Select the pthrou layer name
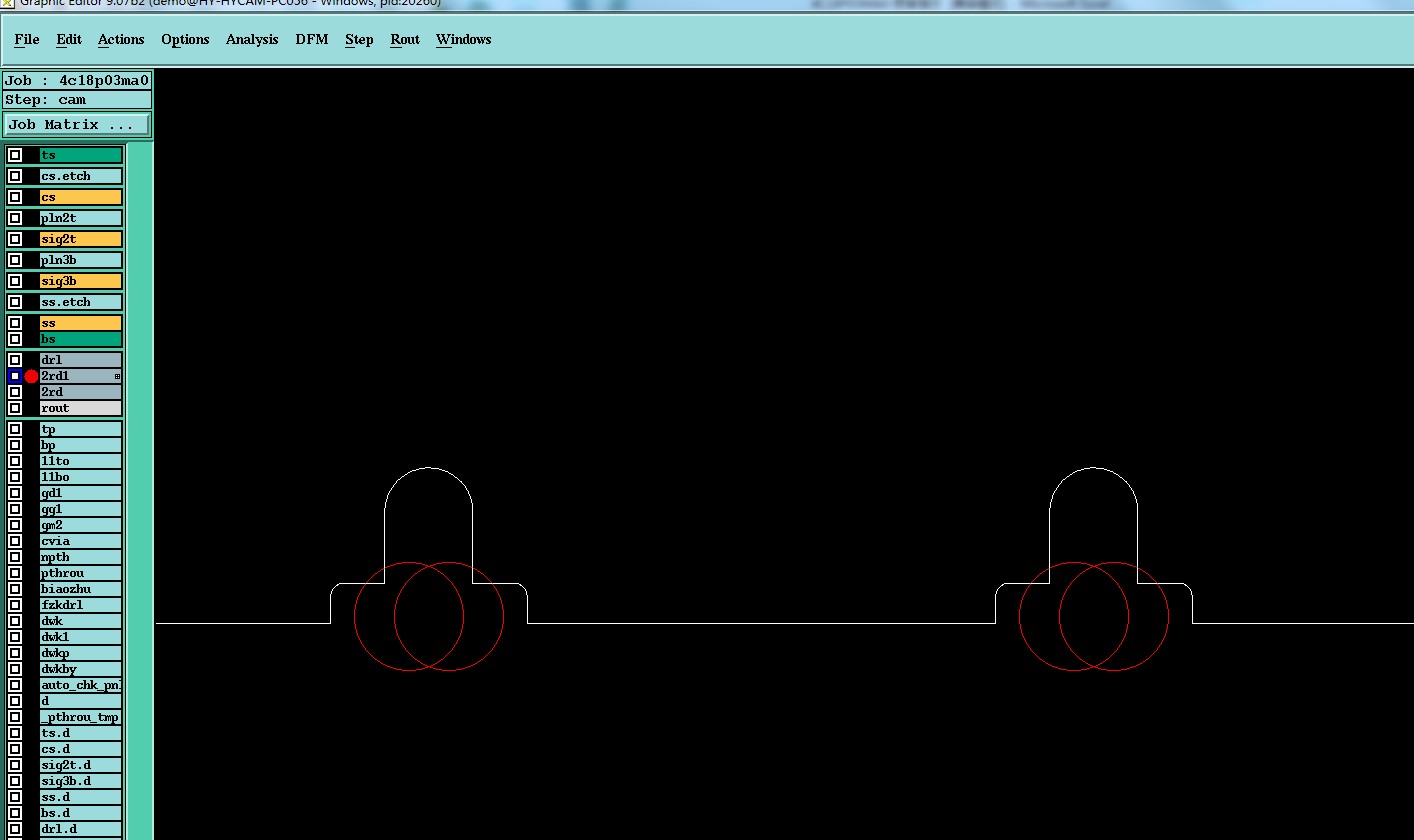 (x=80, y=573)
